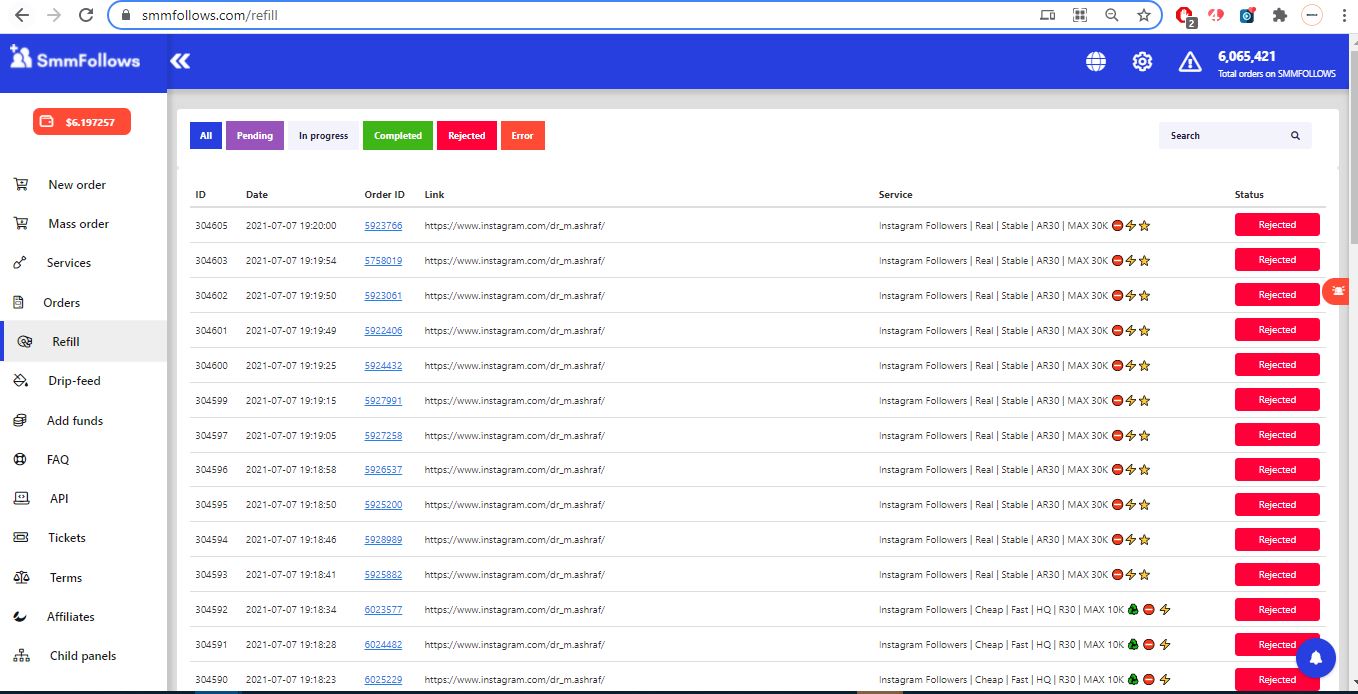Open browser extensions puzzle icon

pyautogui.click(x=1279, y=15)
